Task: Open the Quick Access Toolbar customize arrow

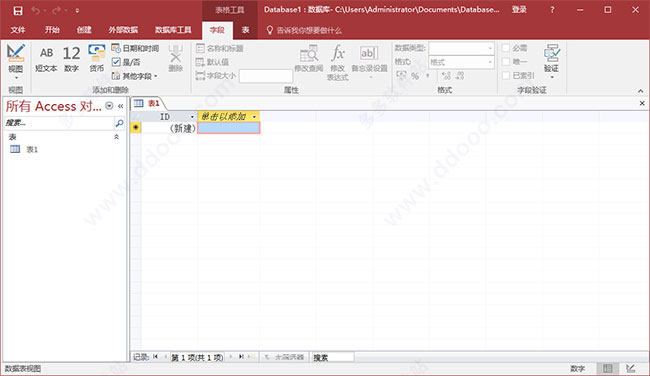Action: [x=78, y=11]
